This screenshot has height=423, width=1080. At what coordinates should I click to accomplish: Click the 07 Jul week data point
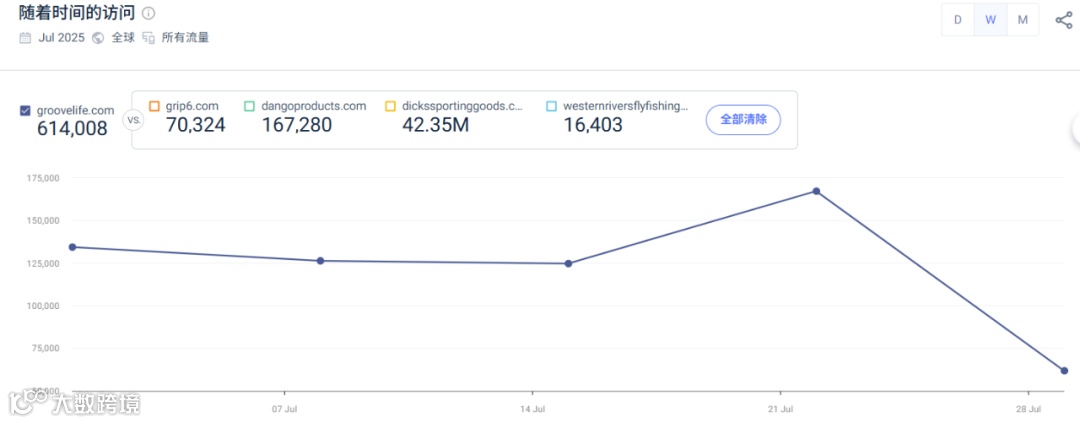(x=320, y=260)
